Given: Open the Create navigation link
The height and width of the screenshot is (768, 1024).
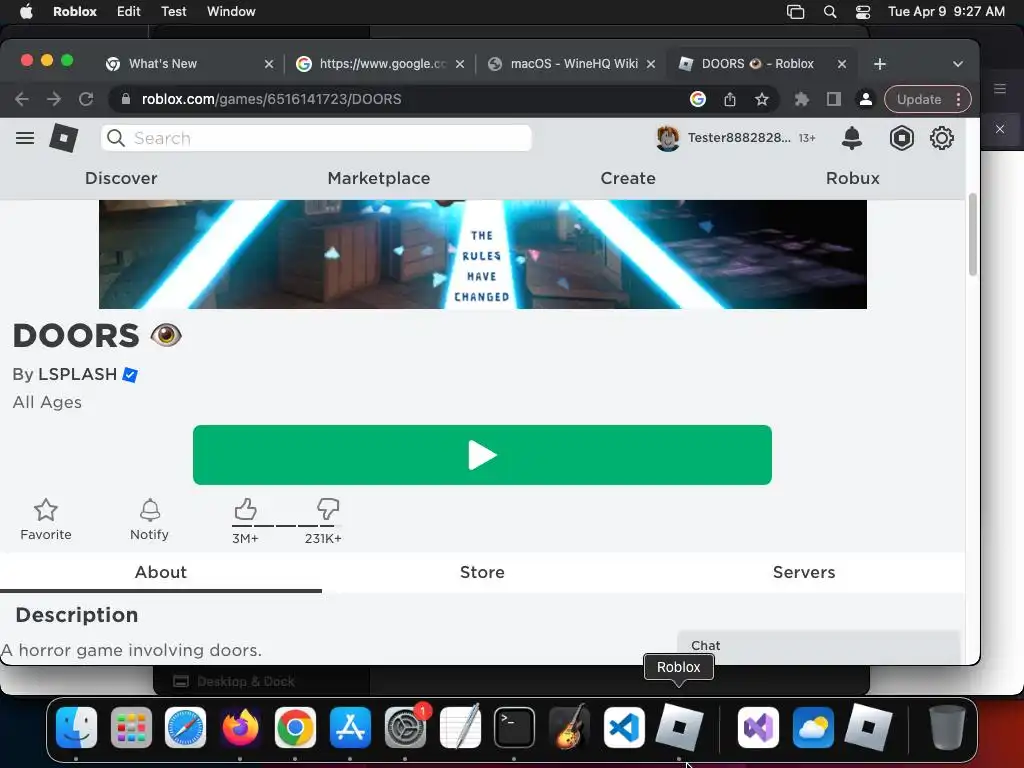Looking at the screenshot, I should tap(628, 178).
